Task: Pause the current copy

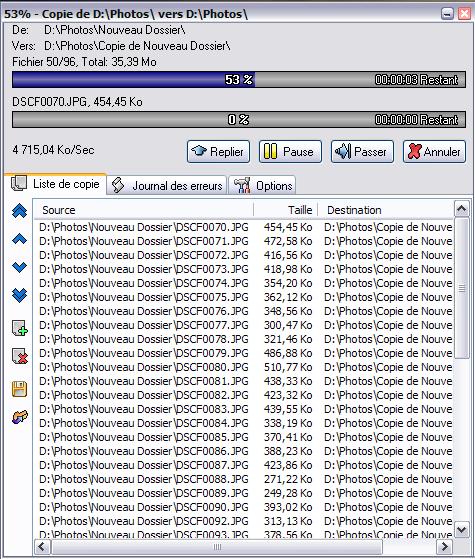Action: (290, 152)
